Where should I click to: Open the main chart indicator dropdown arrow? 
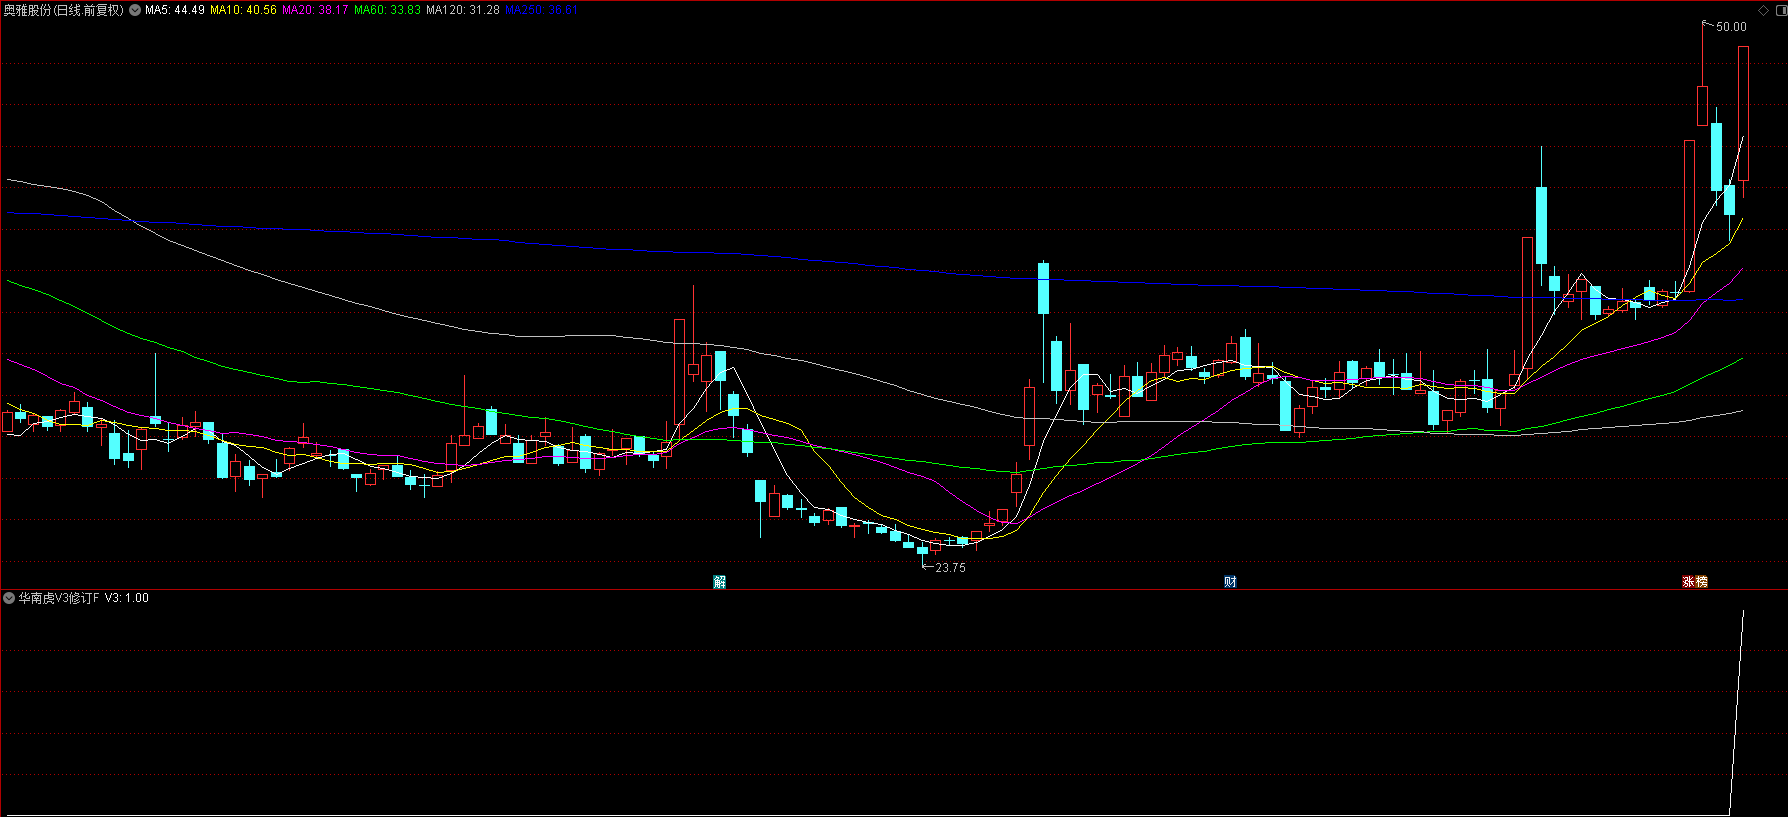click(x=135, y=10)
